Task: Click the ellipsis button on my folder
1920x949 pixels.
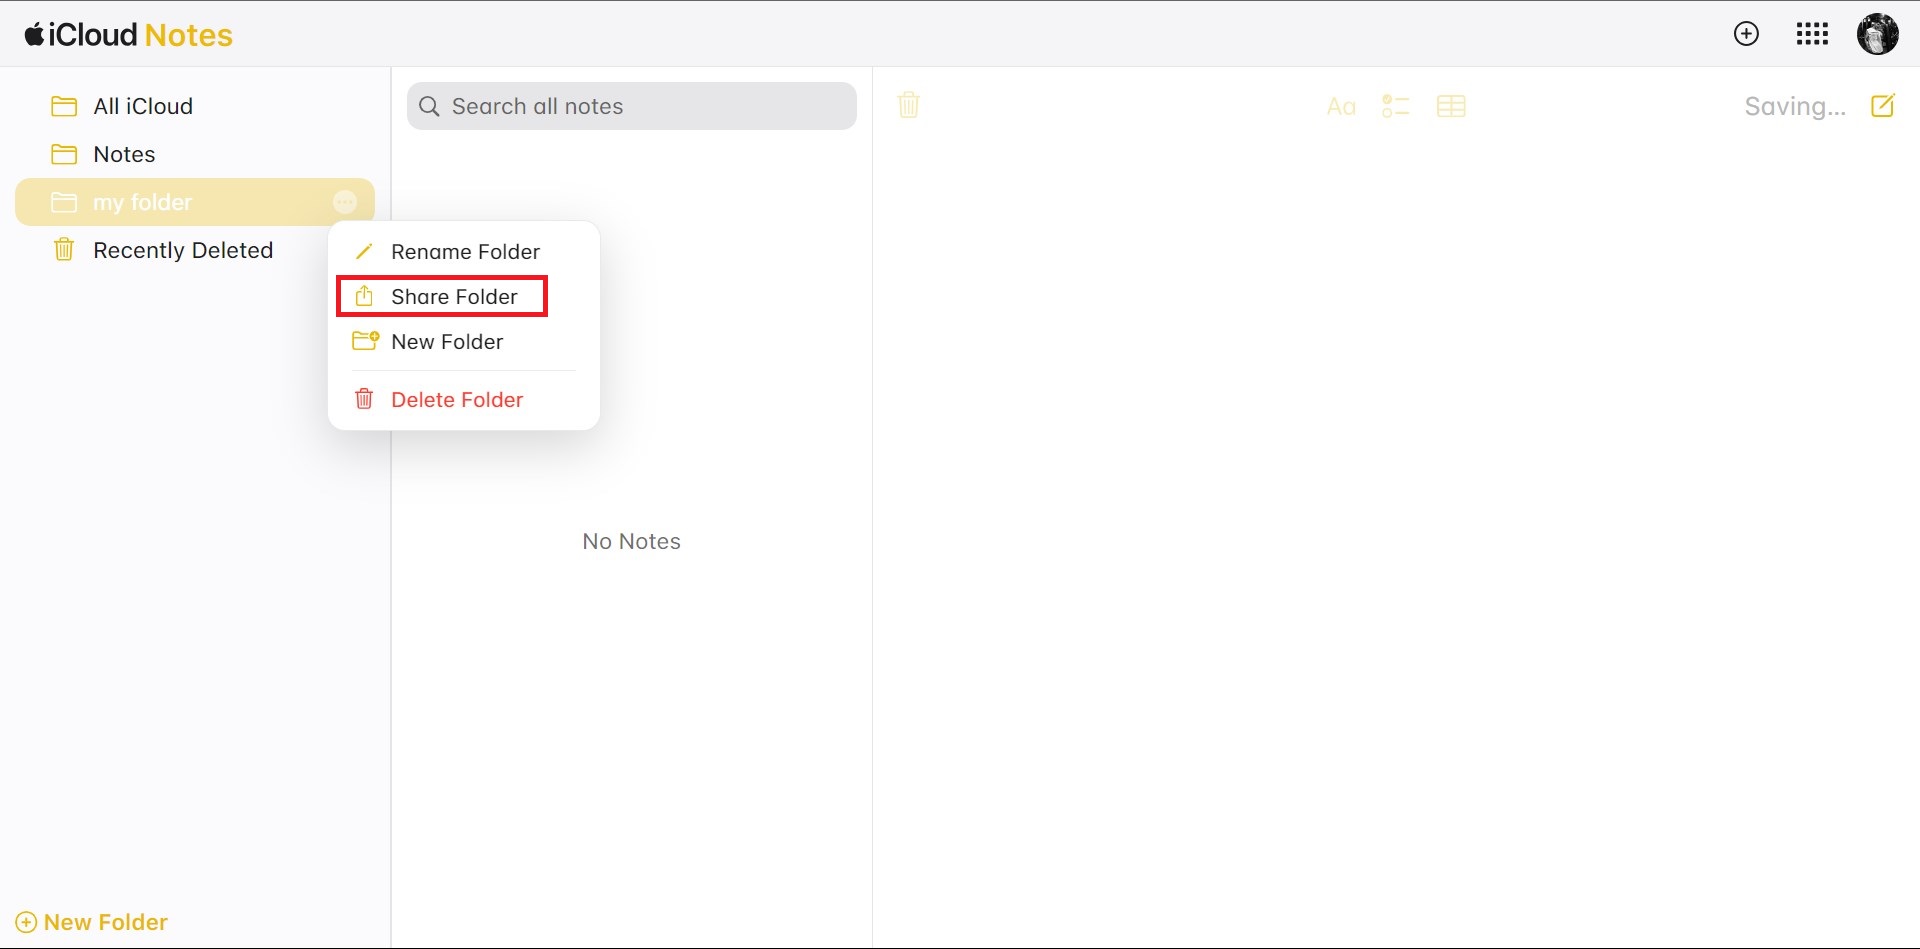Action: pyautogui.click(x=345, y=203)
